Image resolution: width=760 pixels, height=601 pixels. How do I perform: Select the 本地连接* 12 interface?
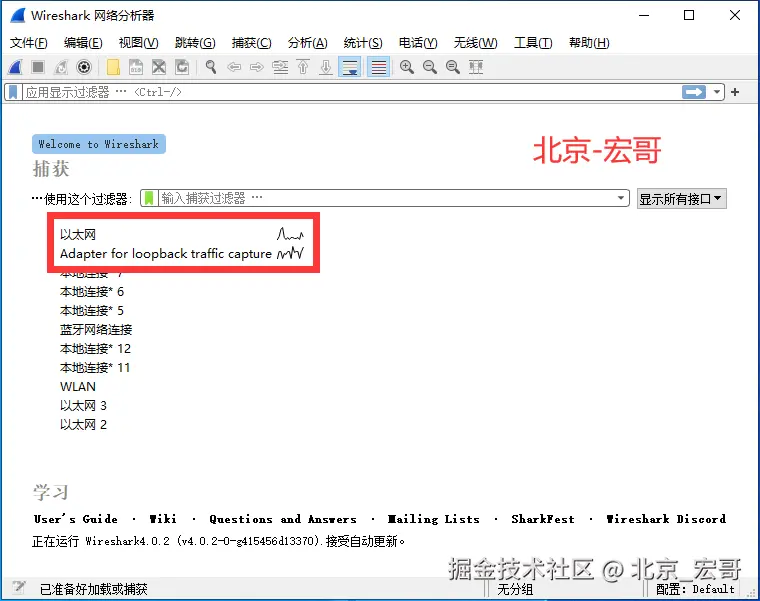tap(95, 348)
